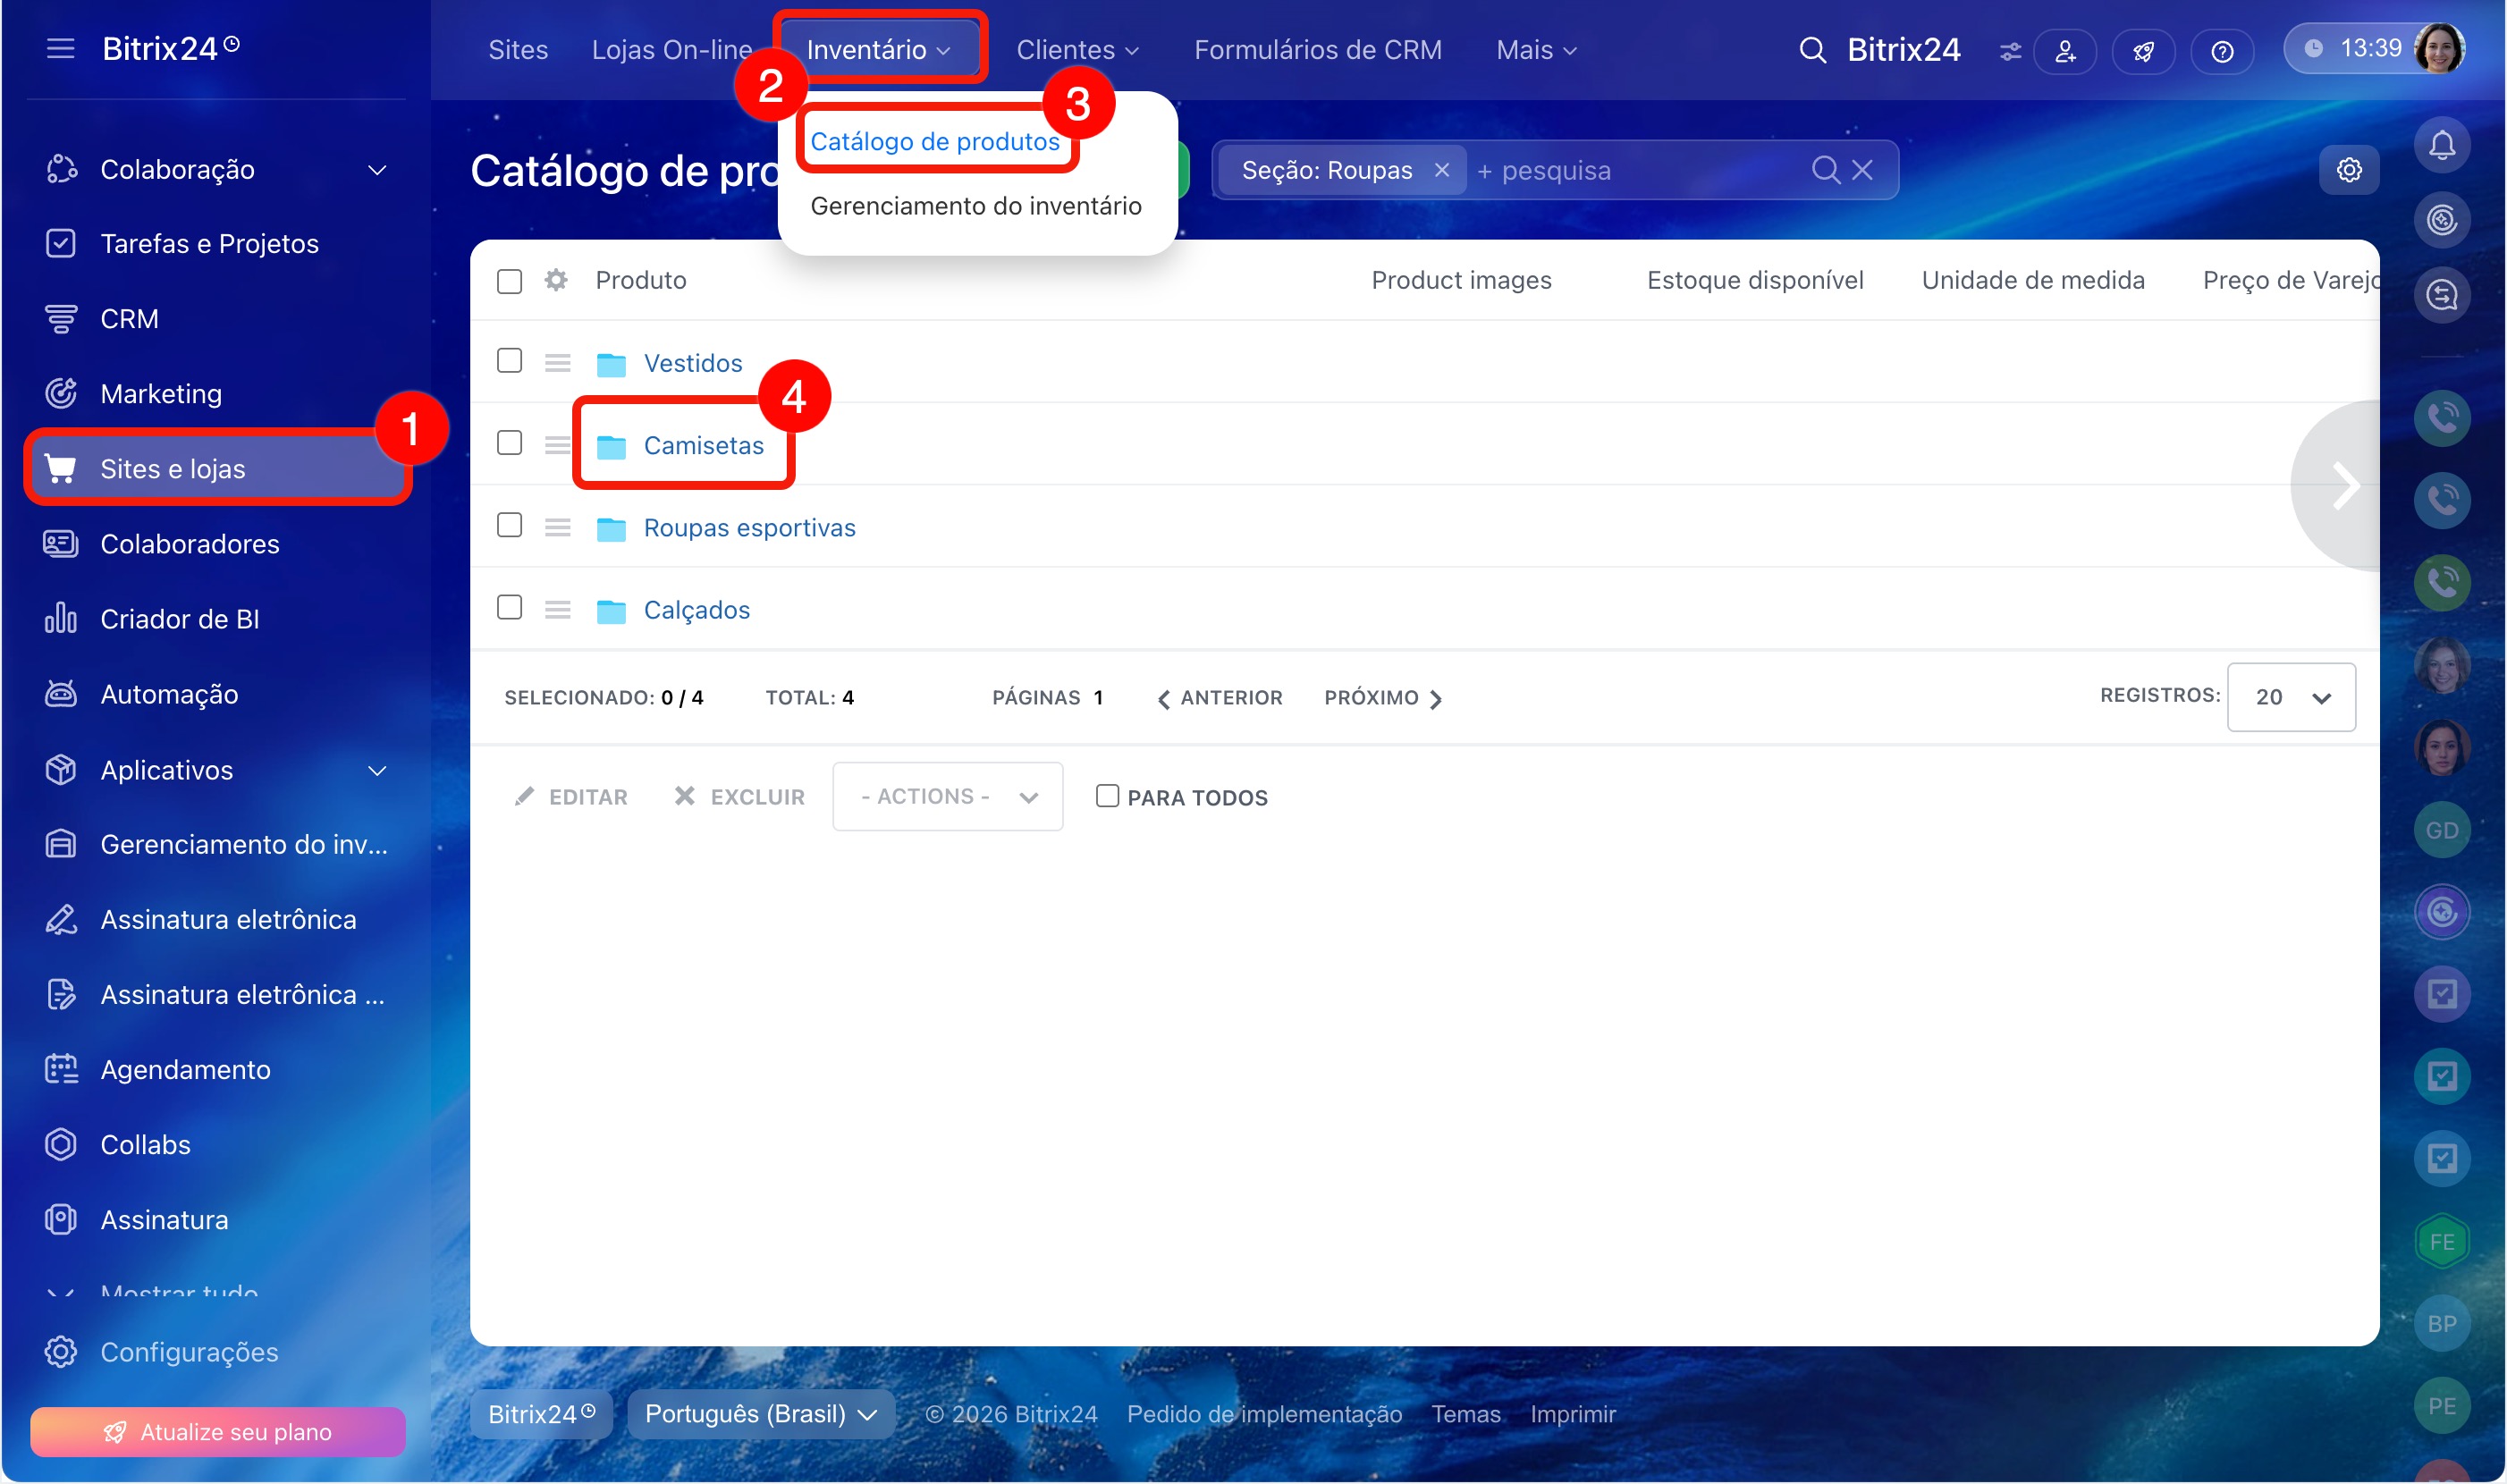This screenshot has width=2507, height=1484.
Task: Select Gerenciamento do inventário menu entry
Action: click(975, 206)
